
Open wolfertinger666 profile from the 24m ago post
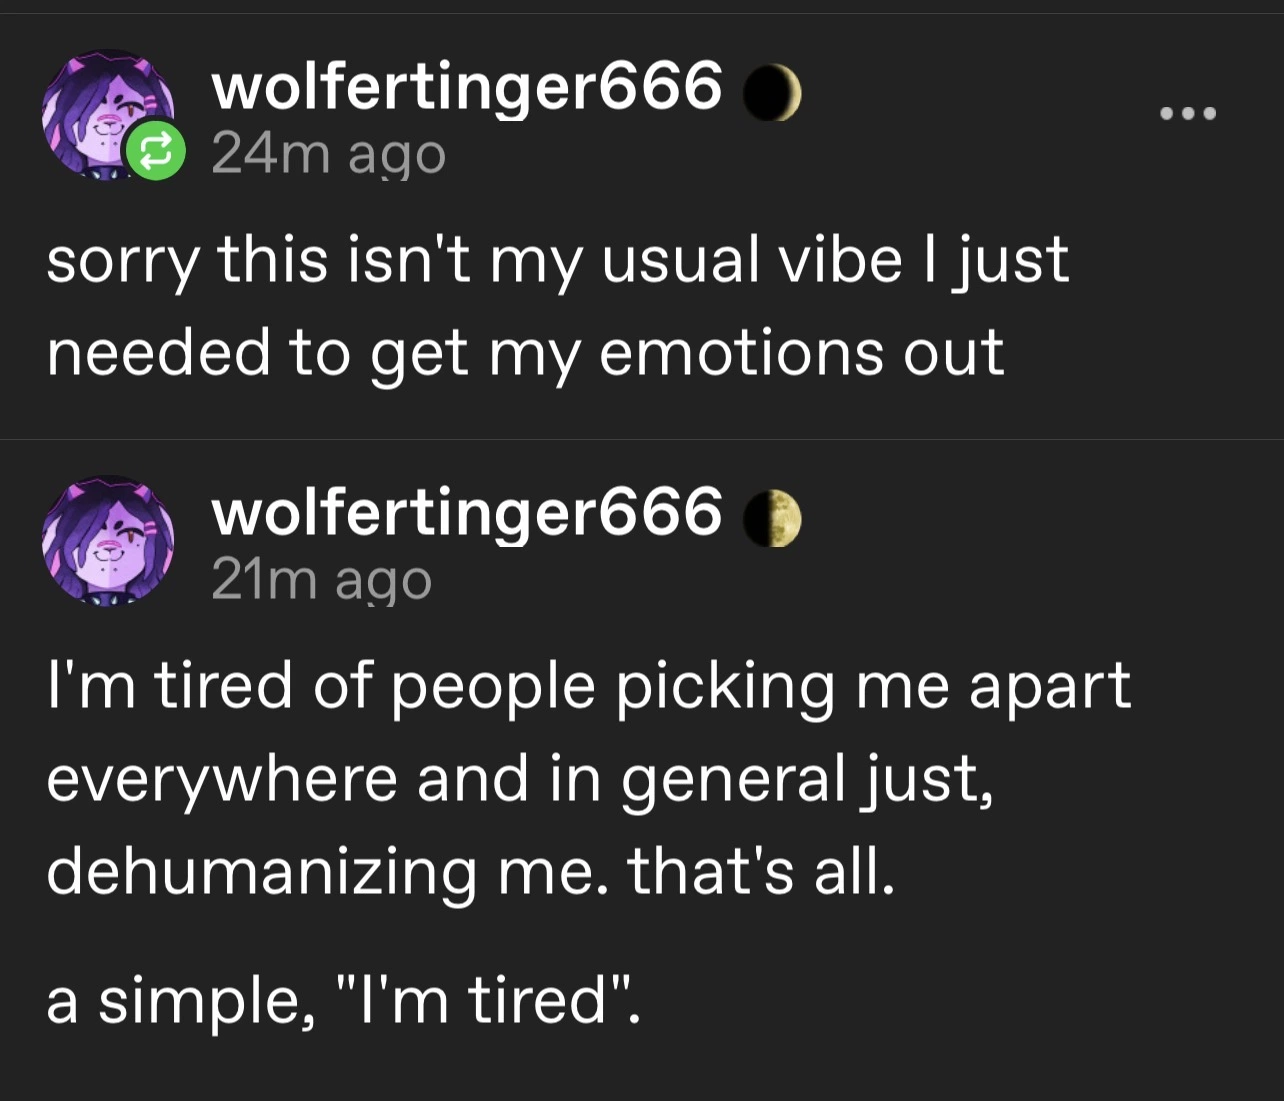466,86
